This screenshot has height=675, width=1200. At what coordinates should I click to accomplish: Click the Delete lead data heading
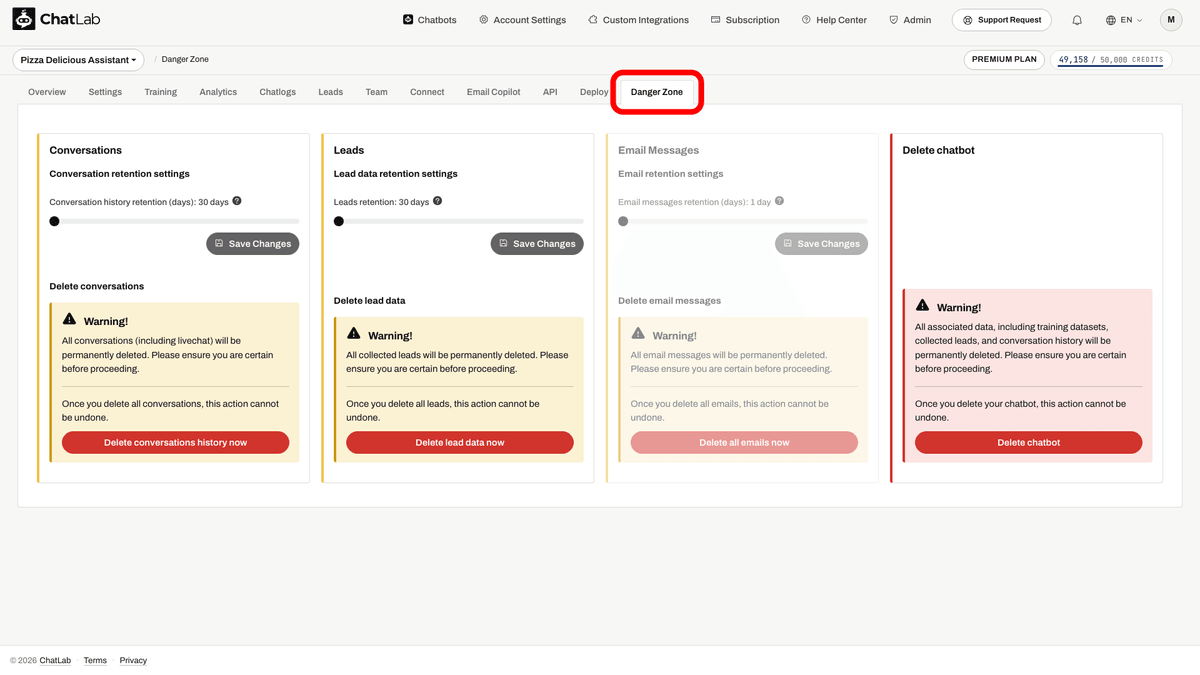[x=370, y=300]
